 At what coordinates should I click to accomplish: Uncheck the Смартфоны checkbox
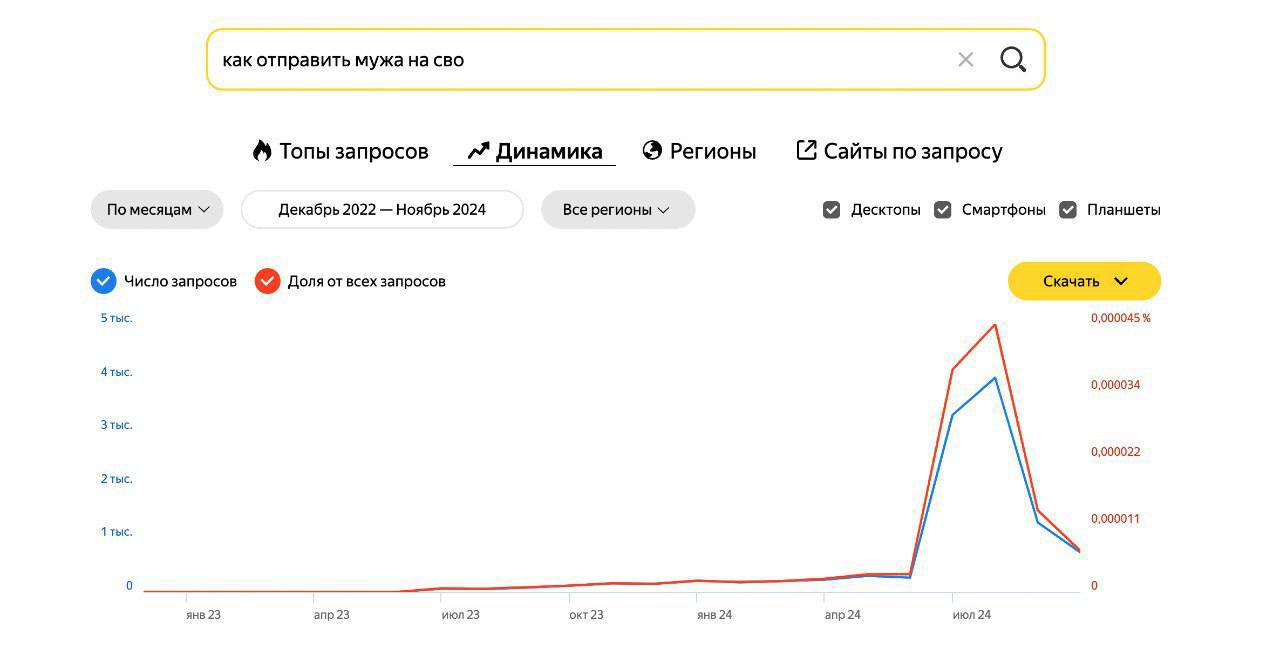[942, 210]
